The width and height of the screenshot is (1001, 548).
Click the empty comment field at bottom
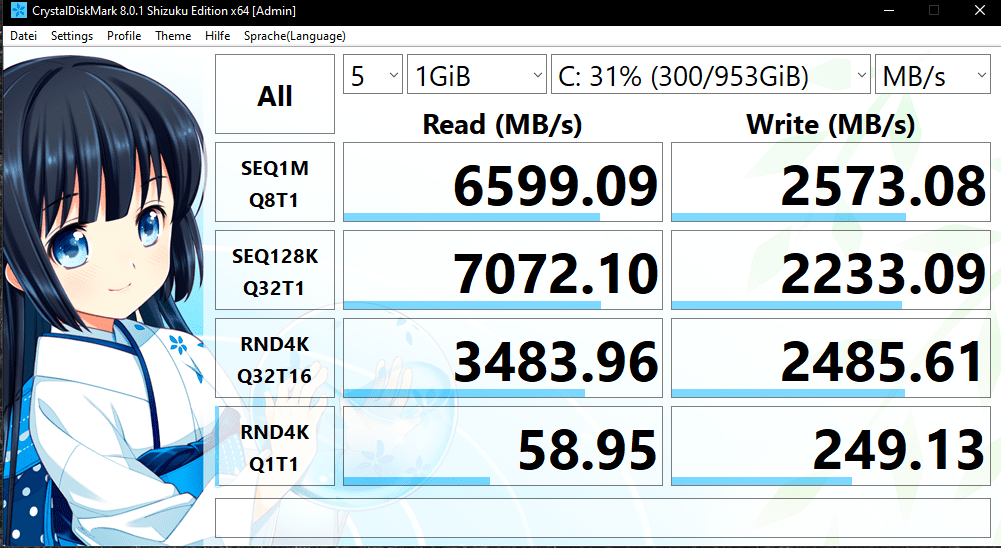(603, 518)
